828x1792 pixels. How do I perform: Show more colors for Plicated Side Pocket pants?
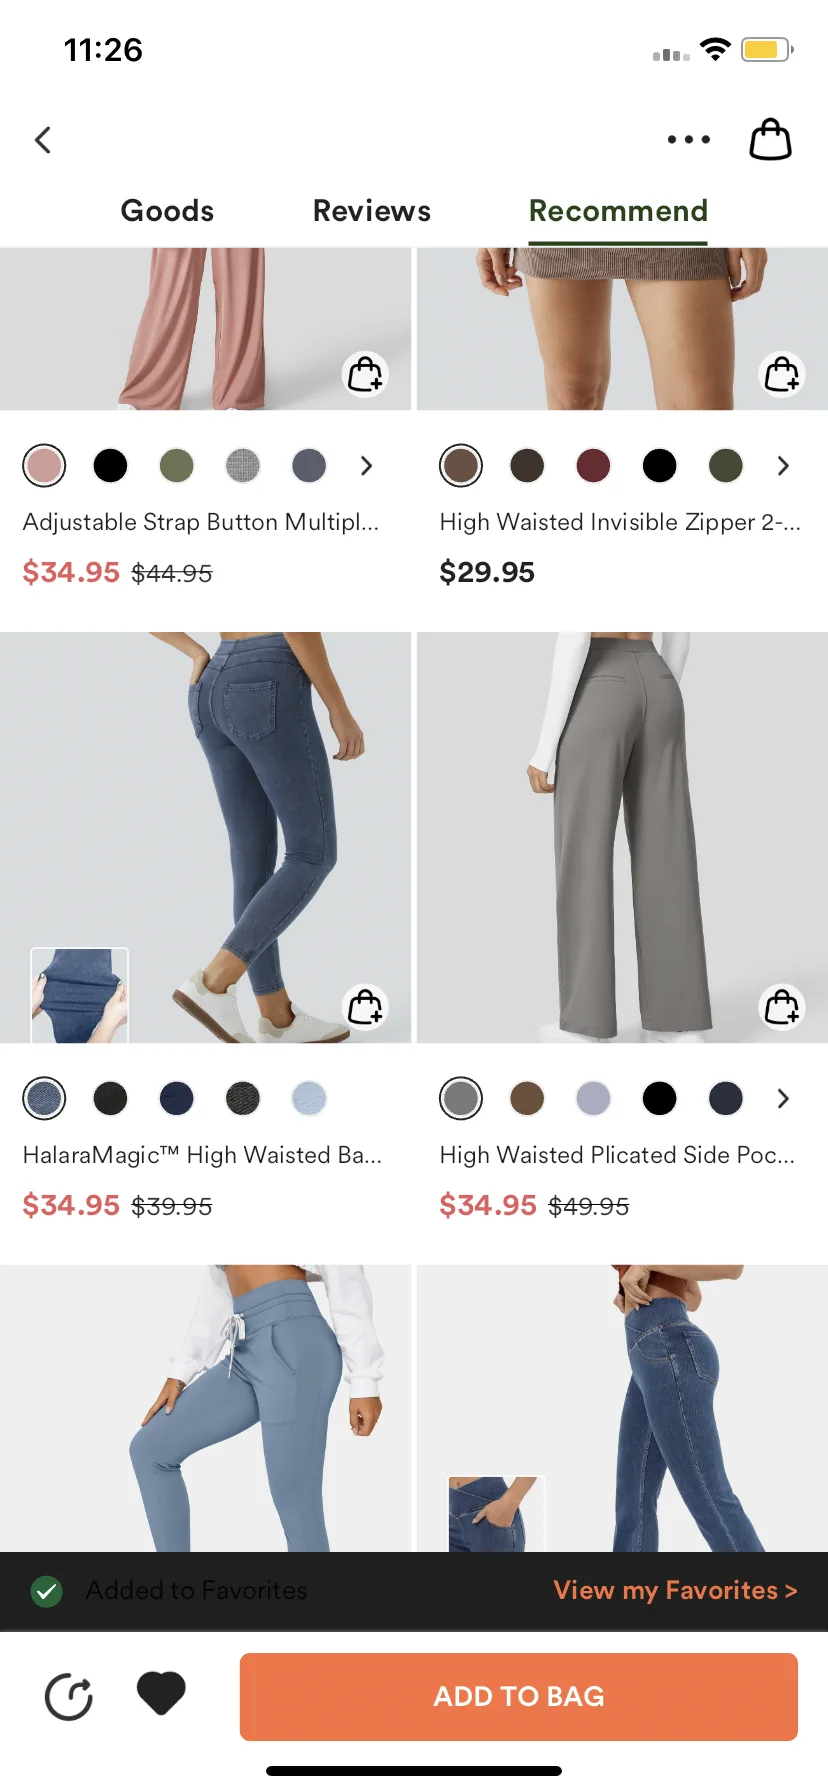pos(783,1098)
